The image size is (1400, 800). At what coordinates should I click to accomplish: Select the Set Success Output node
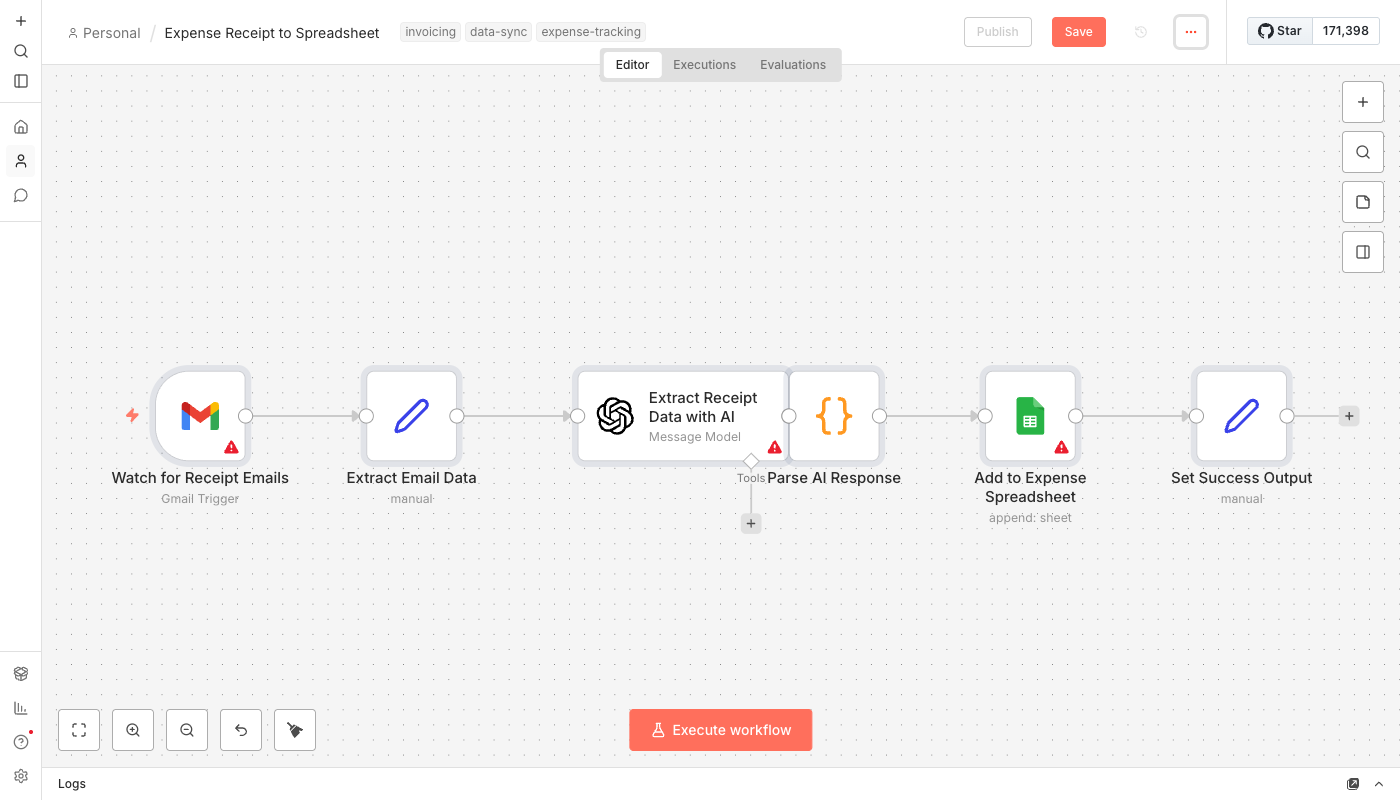click(x=1241, y=416)
